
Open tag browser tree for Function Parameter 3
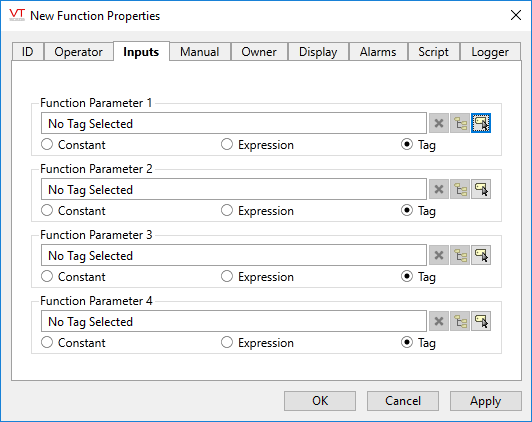point(460,255)
